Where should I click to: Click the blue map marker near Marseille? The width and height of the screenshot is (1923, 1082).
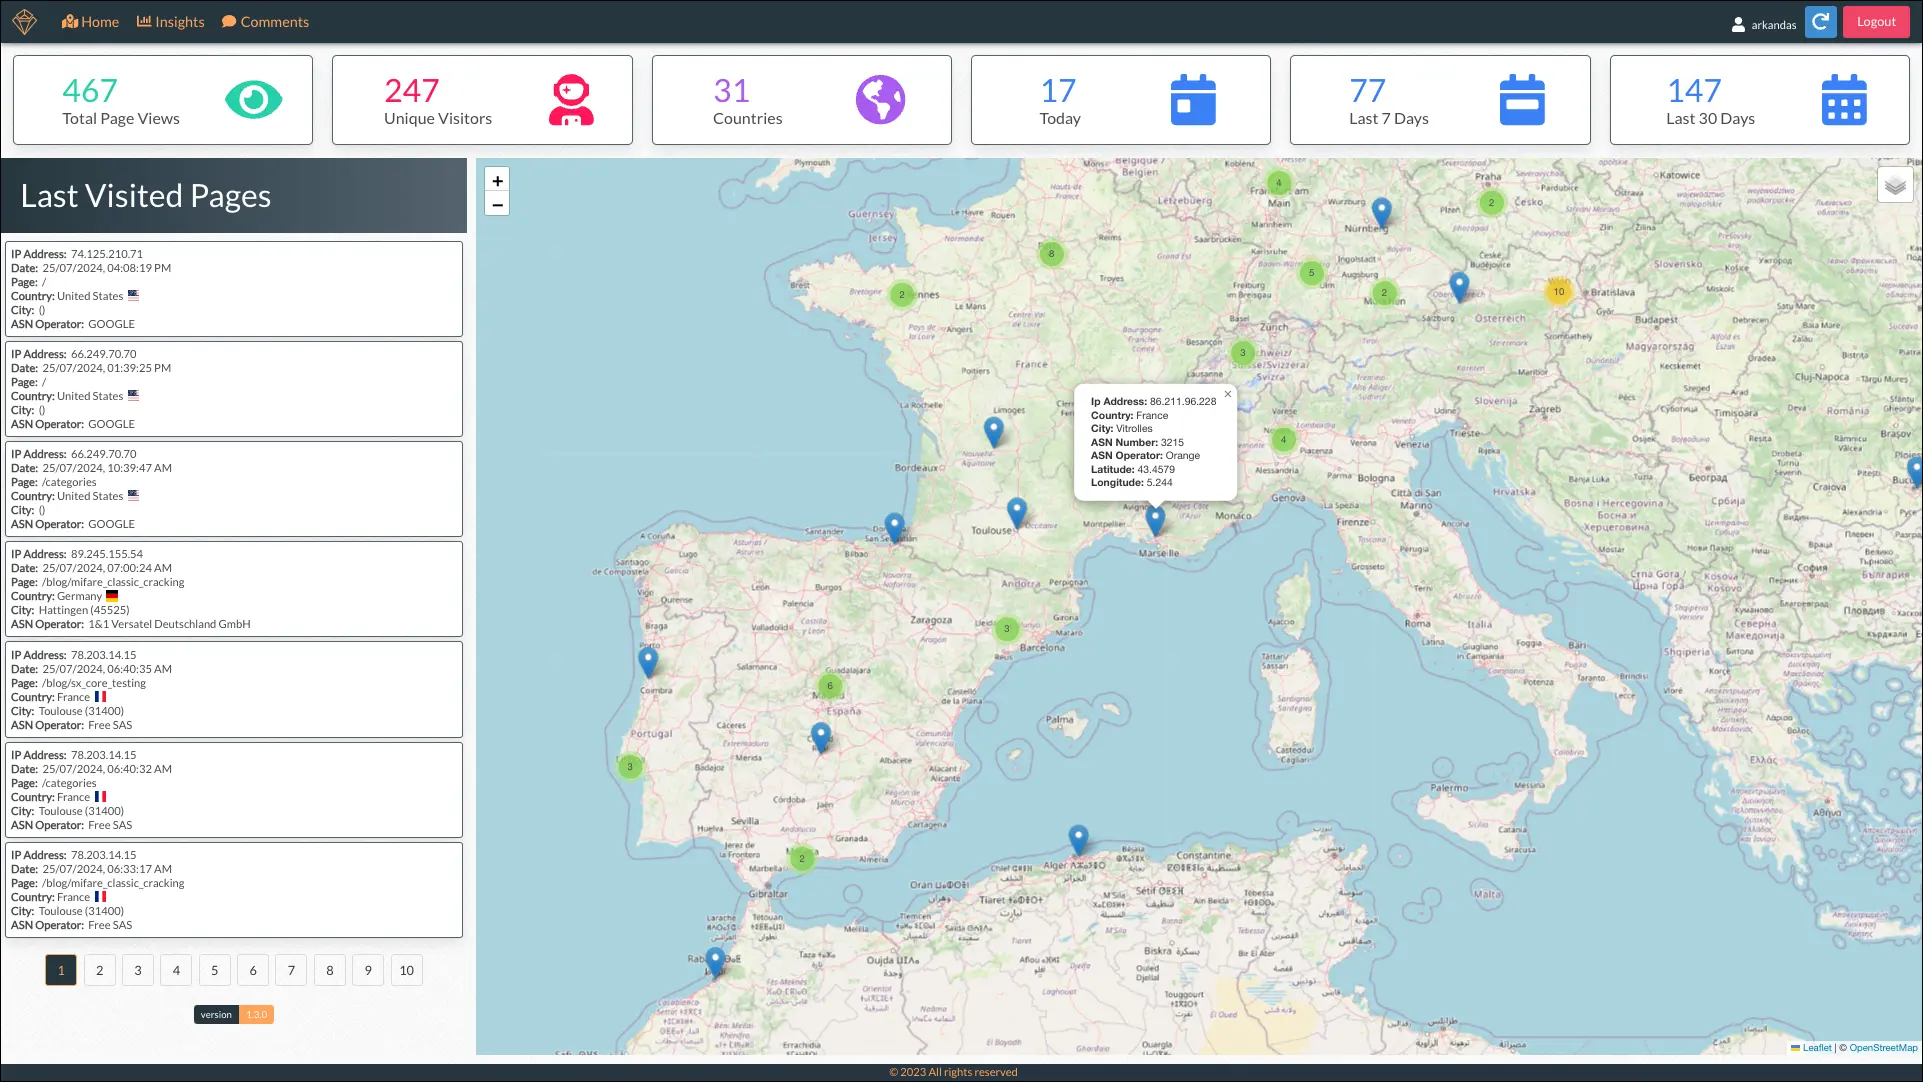[1155, 520]
